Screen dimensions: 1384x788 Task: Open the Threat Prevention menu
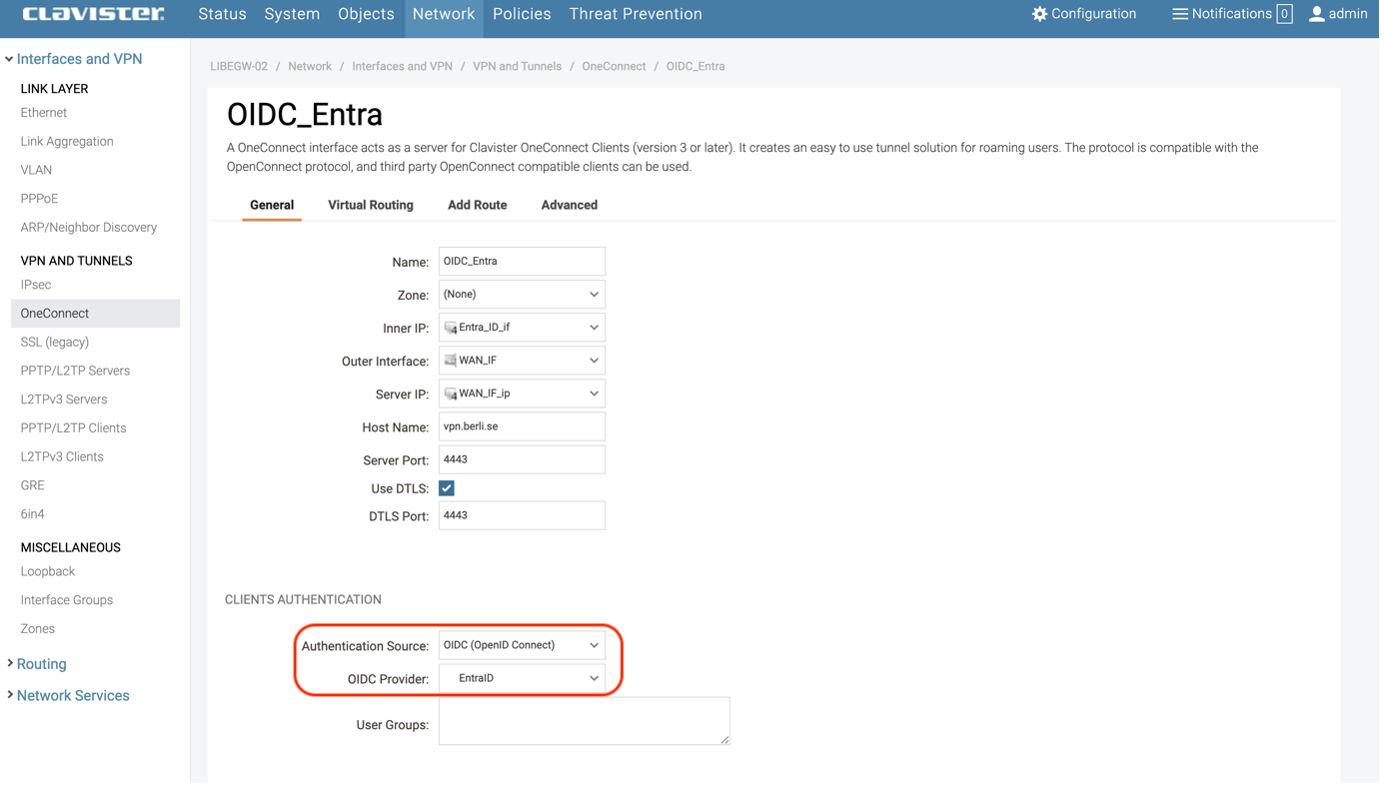tap(636, 14)
